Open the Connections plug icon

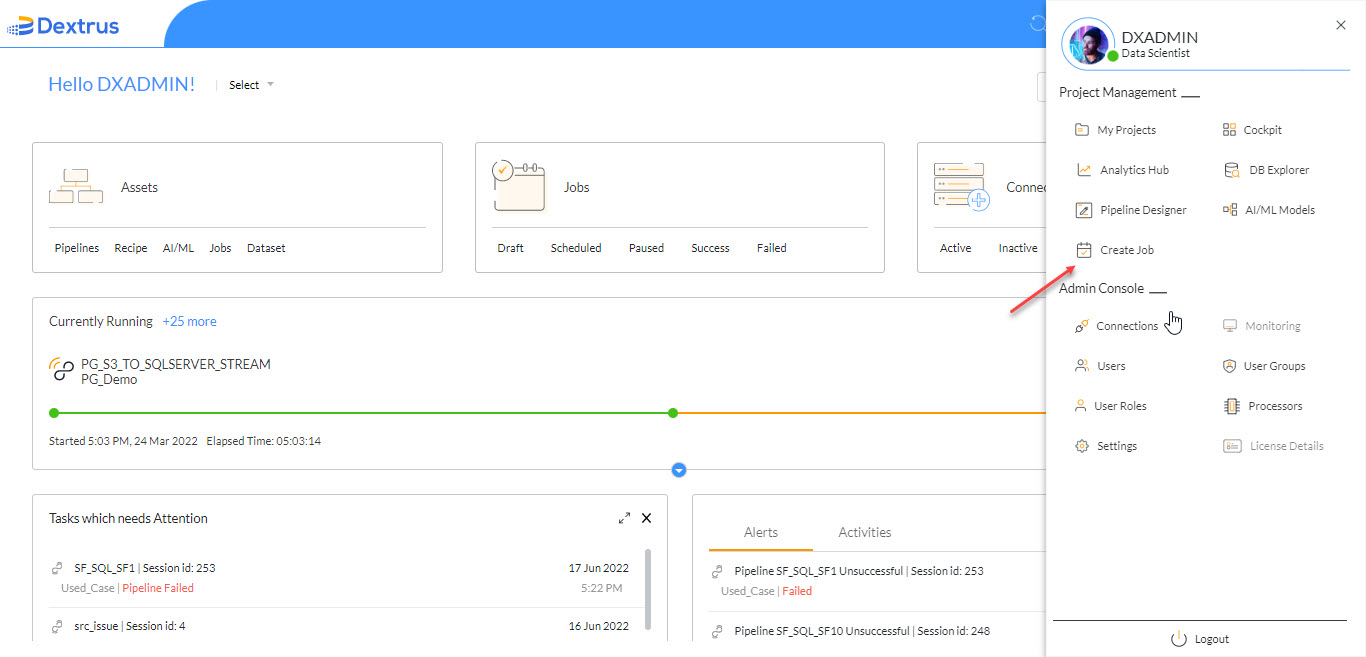(1082, 326)
